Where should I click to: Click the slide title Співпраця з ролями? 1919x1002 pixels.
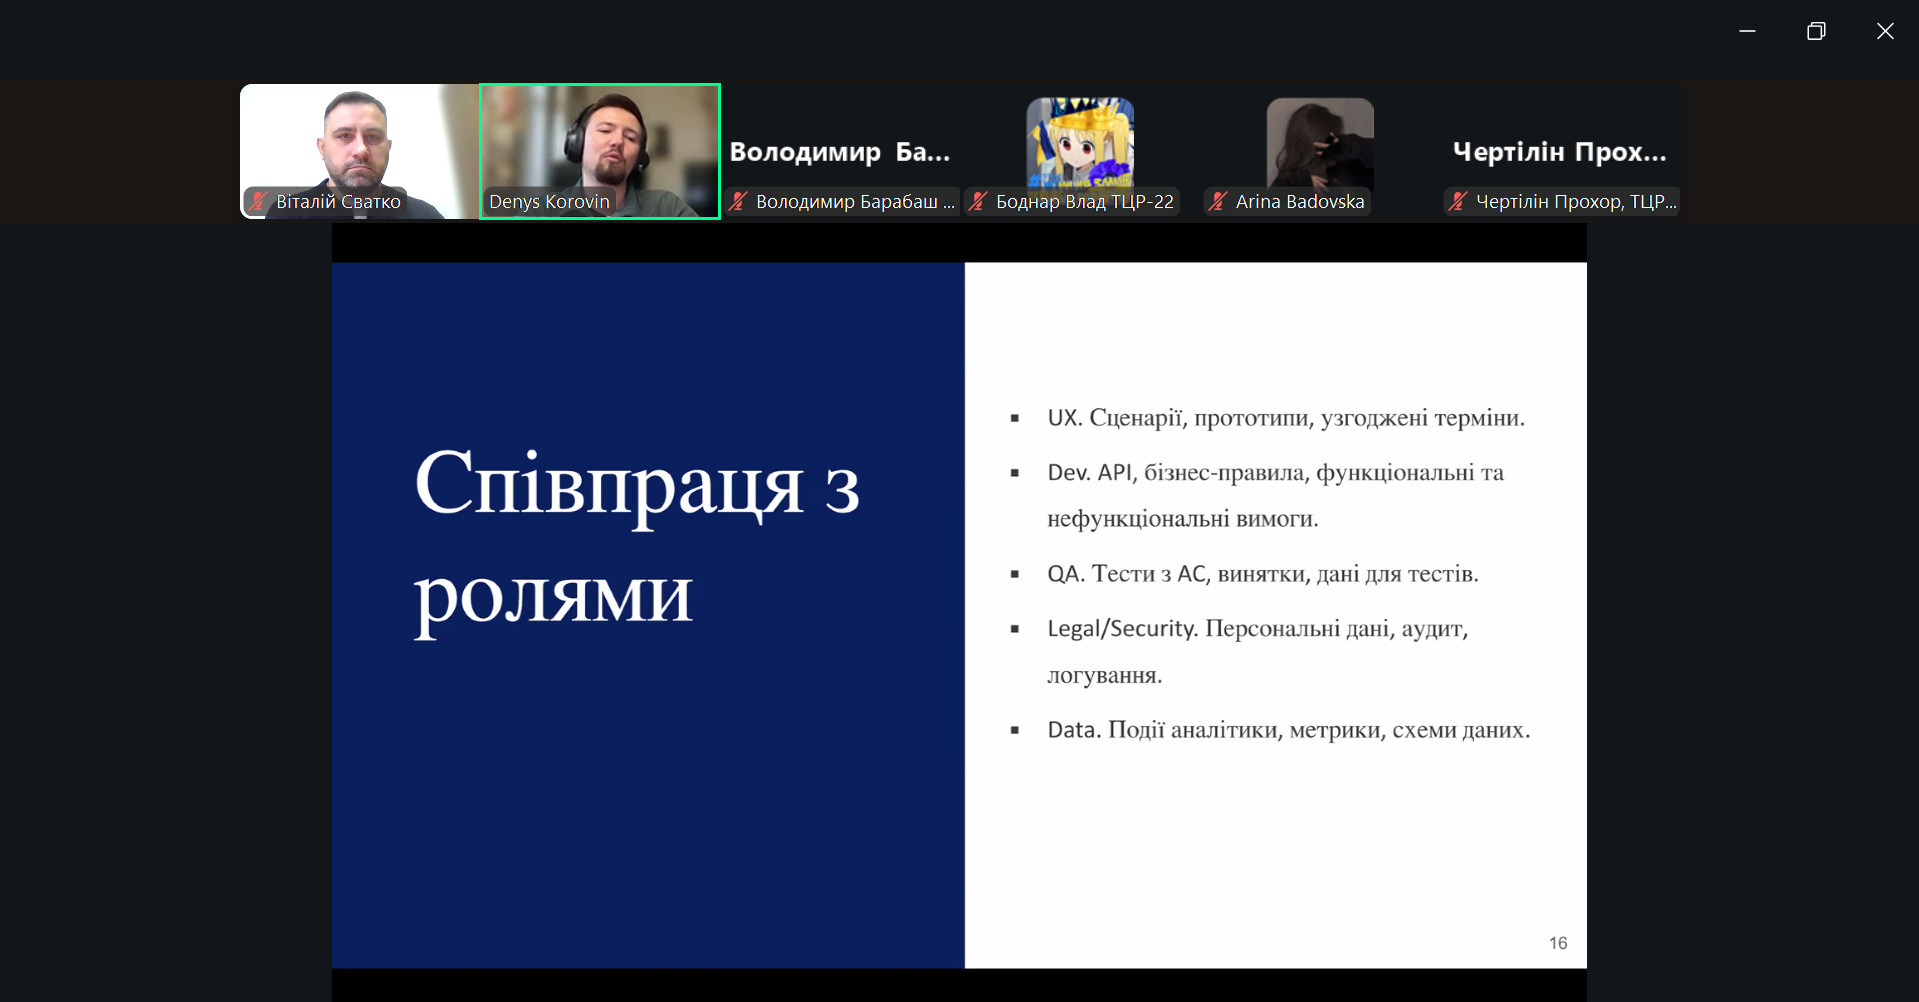click(x=637, y=538)
